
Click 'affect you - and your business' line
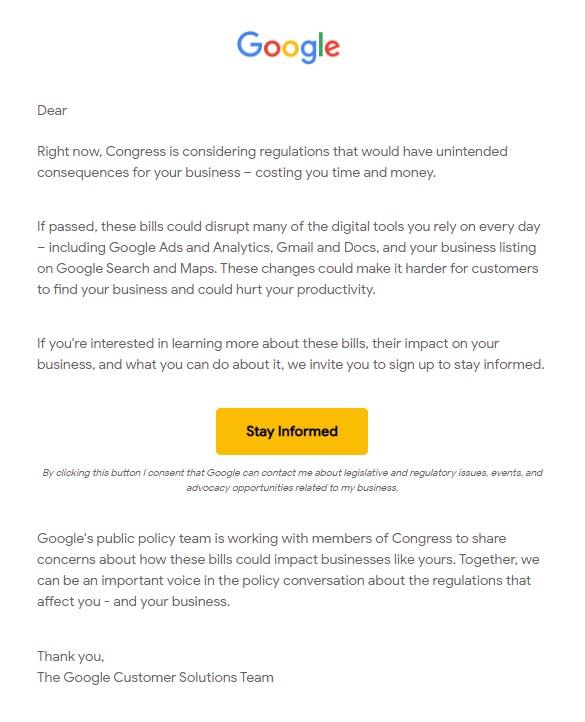(x=134, y=602)
